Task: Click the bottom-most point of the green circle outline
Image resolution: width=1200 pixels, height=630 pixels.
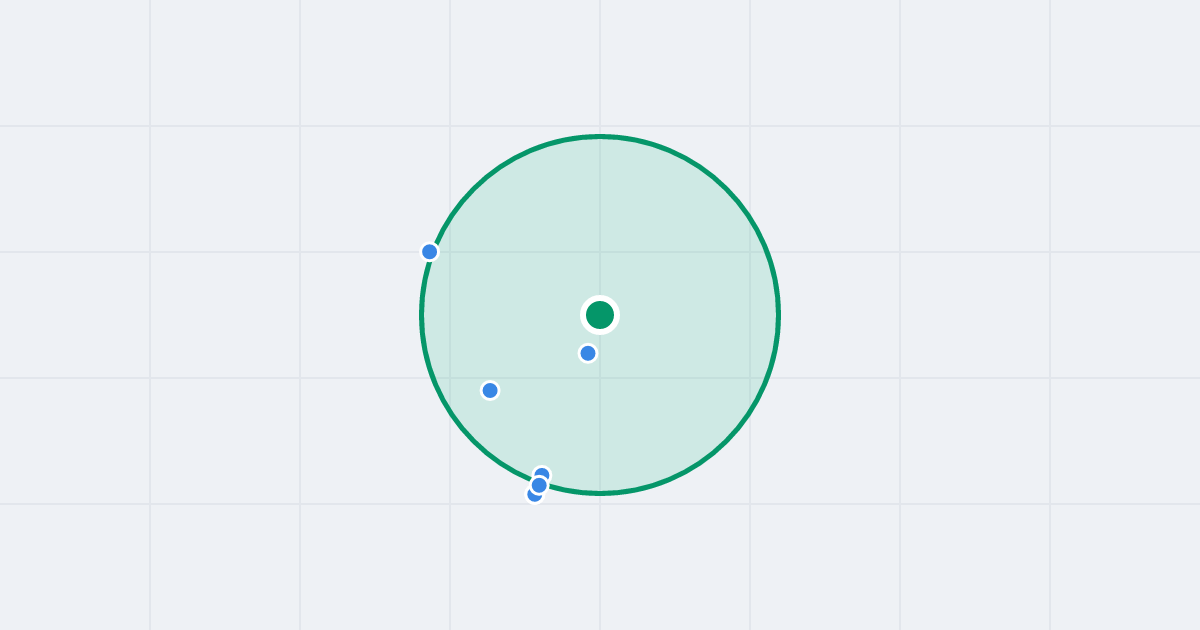Action: pyautogui.click(x=600, y=493)
